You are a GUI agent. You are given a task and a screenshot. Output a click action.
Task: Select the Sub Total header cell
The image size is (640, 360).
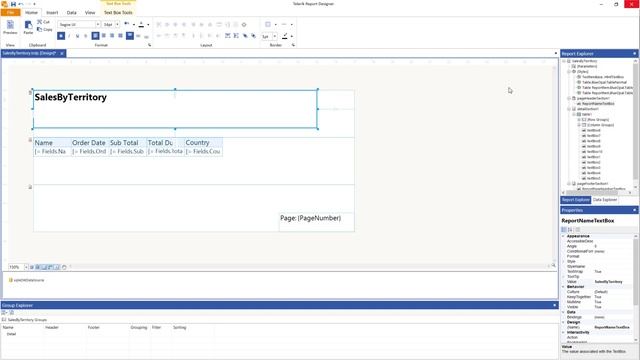127,142
